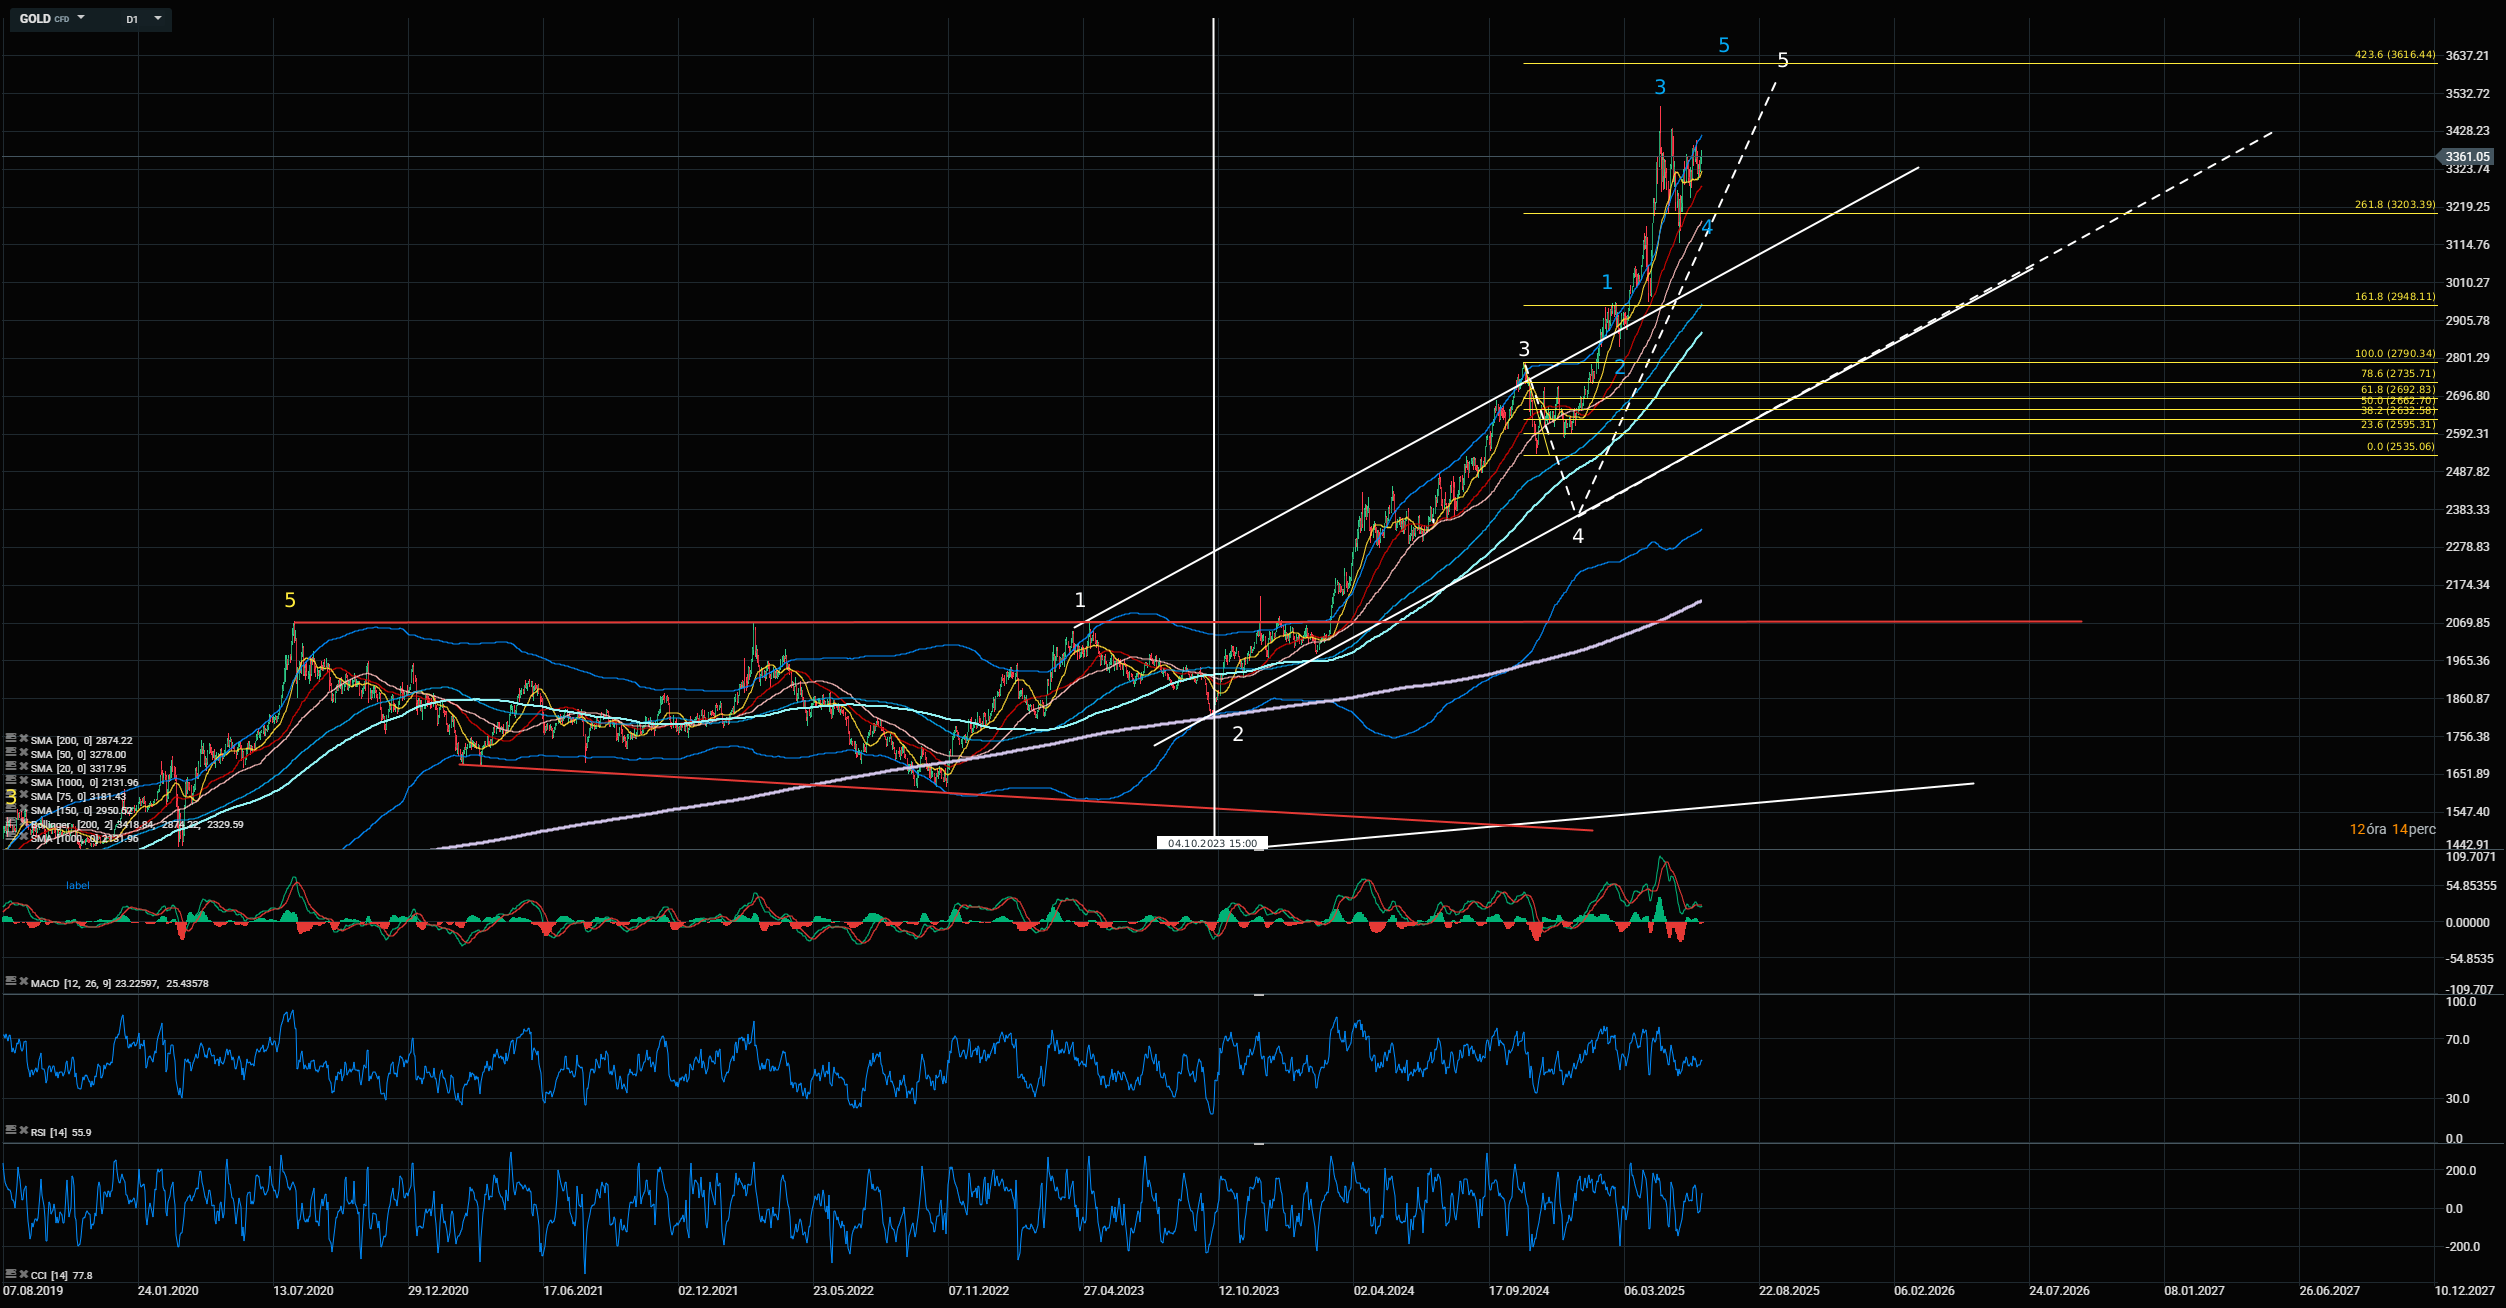Open settings for the CCI indicator
Viewport: 2506px width, 1308px height.
coord(10,1274)
